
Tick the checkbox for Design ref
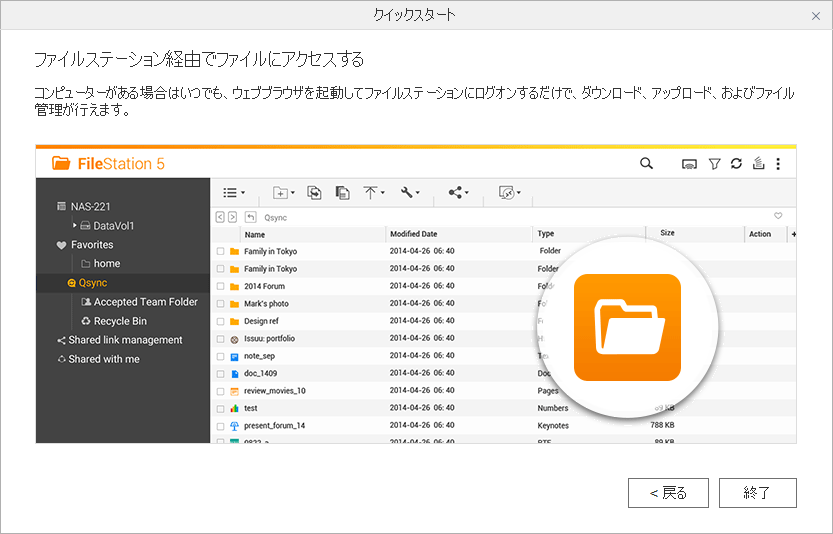pyautogui.click(x=220, y=321)
